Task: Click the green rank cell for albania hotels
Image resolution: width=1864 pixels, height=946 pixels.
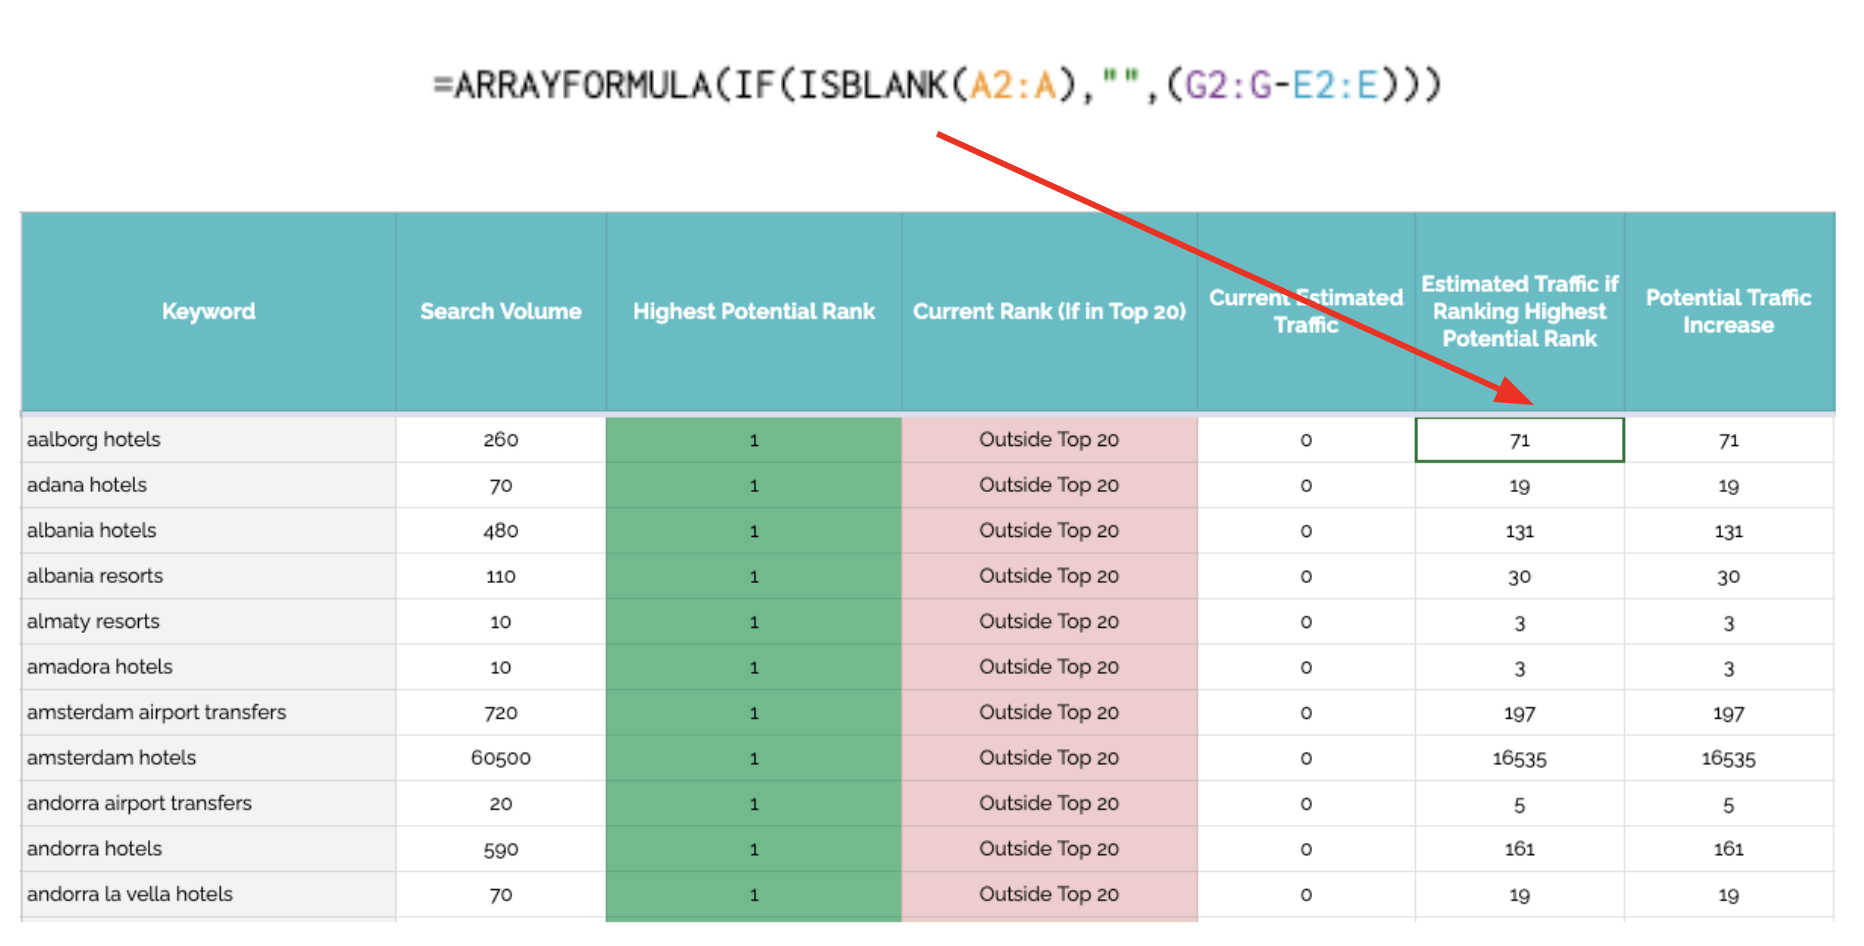Action: tap(753, 531)
